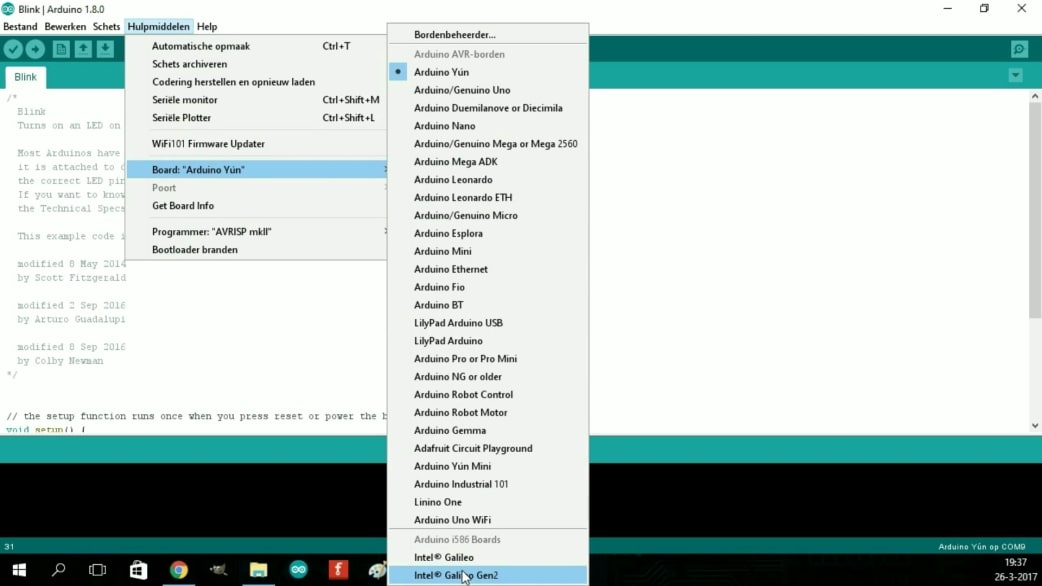Click the Verify sketch checkmark icon

tap(13, 49)
